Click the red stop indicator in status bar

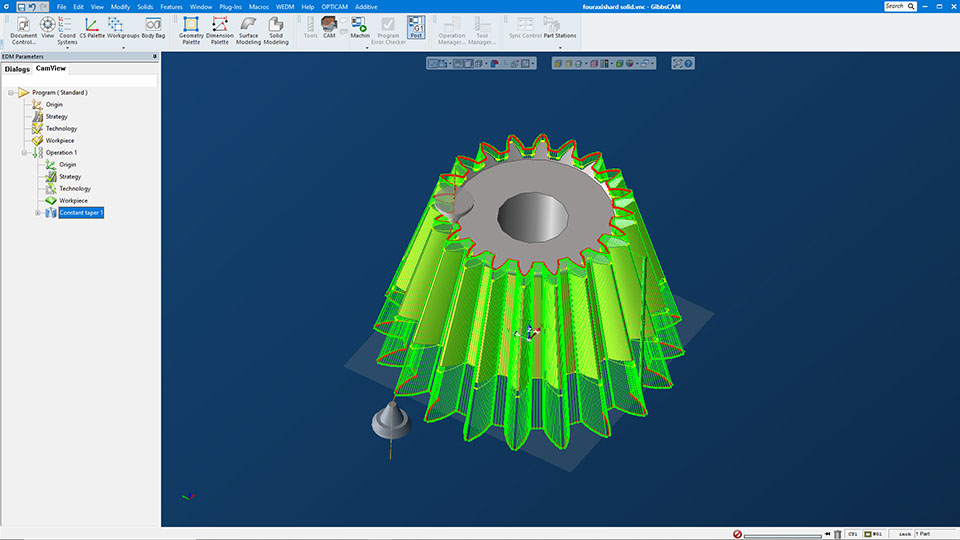737,534
